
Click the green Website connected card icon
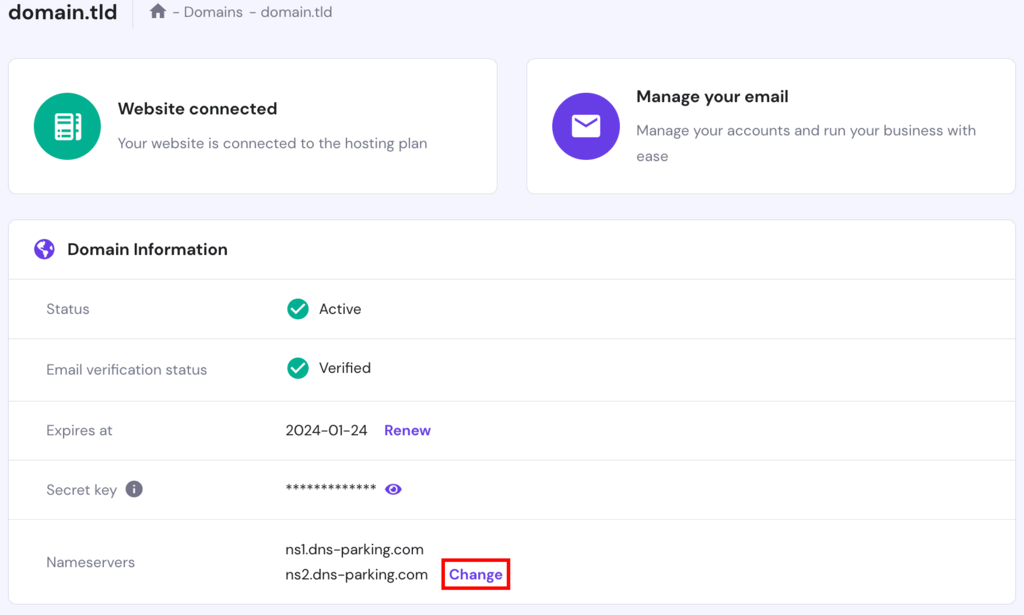[67, 126]
